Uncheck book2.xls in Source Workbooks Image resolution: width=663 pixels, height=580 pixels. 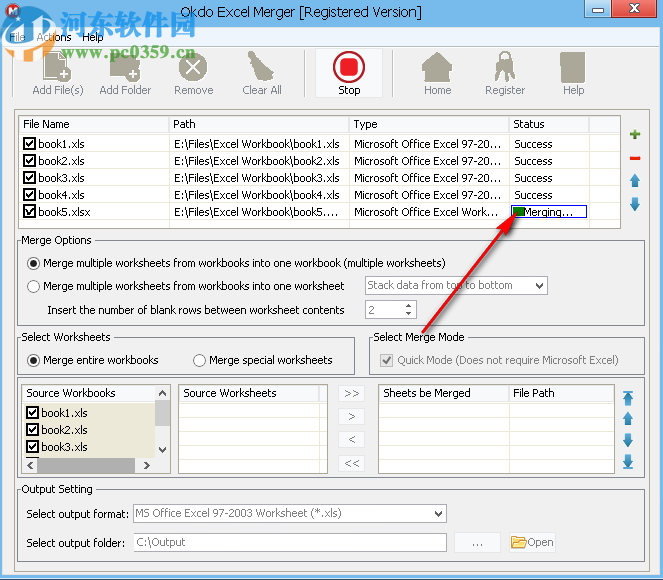pyautogui.click(x=32, y=430)
